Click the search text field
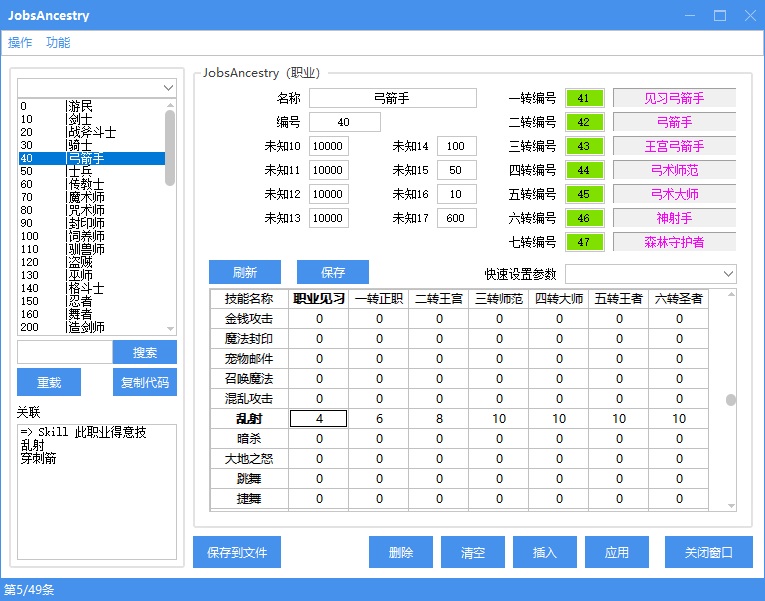This screenshot has height=601, width=765. [x=64, y=352]
